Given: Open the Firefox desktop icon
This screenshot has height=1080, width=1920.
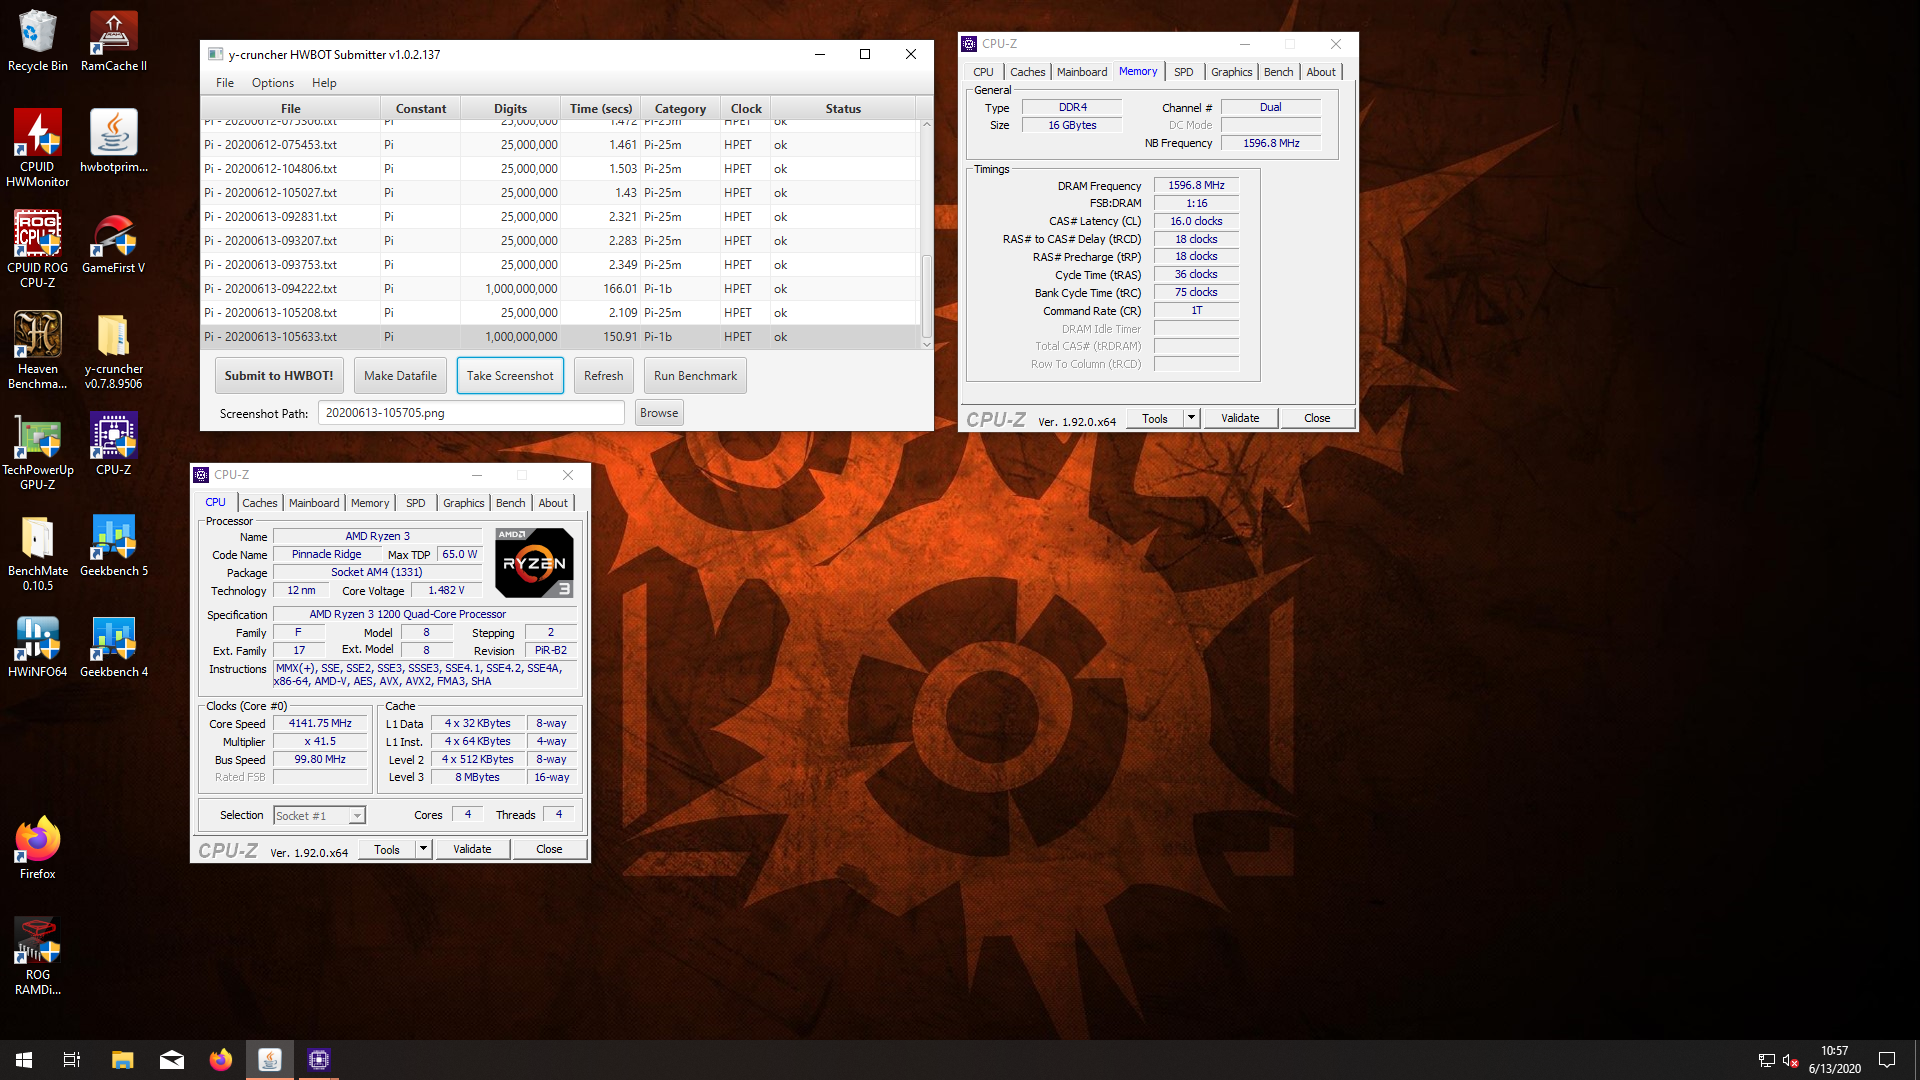Looking at the screenshot, I should point(37,847).
